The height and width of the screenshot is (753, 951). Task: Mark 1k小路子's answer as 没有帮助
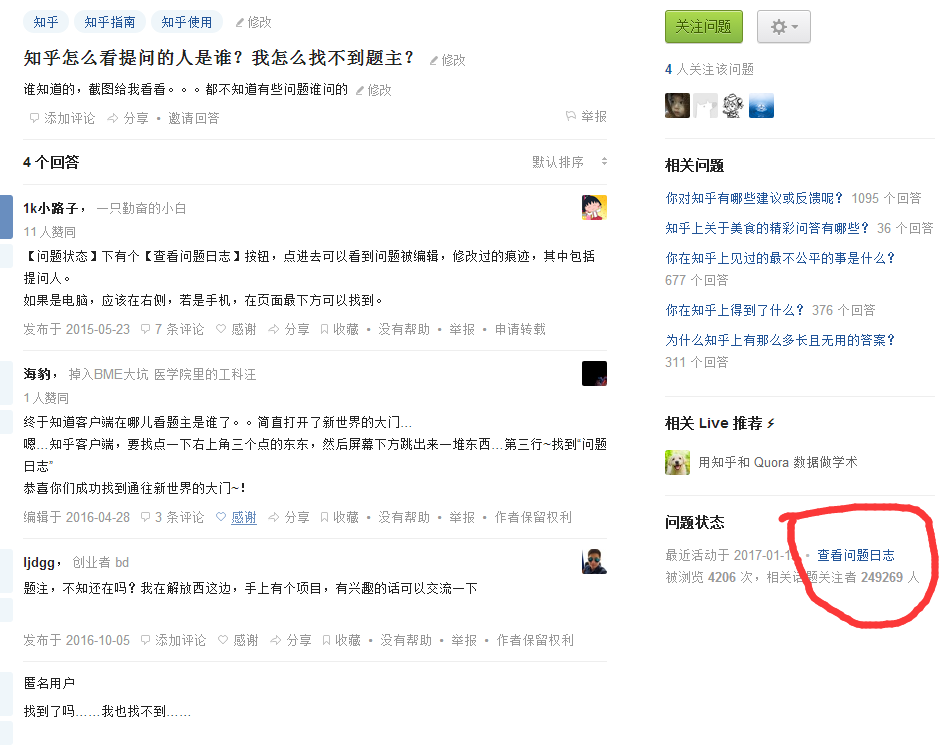[404, 329]
